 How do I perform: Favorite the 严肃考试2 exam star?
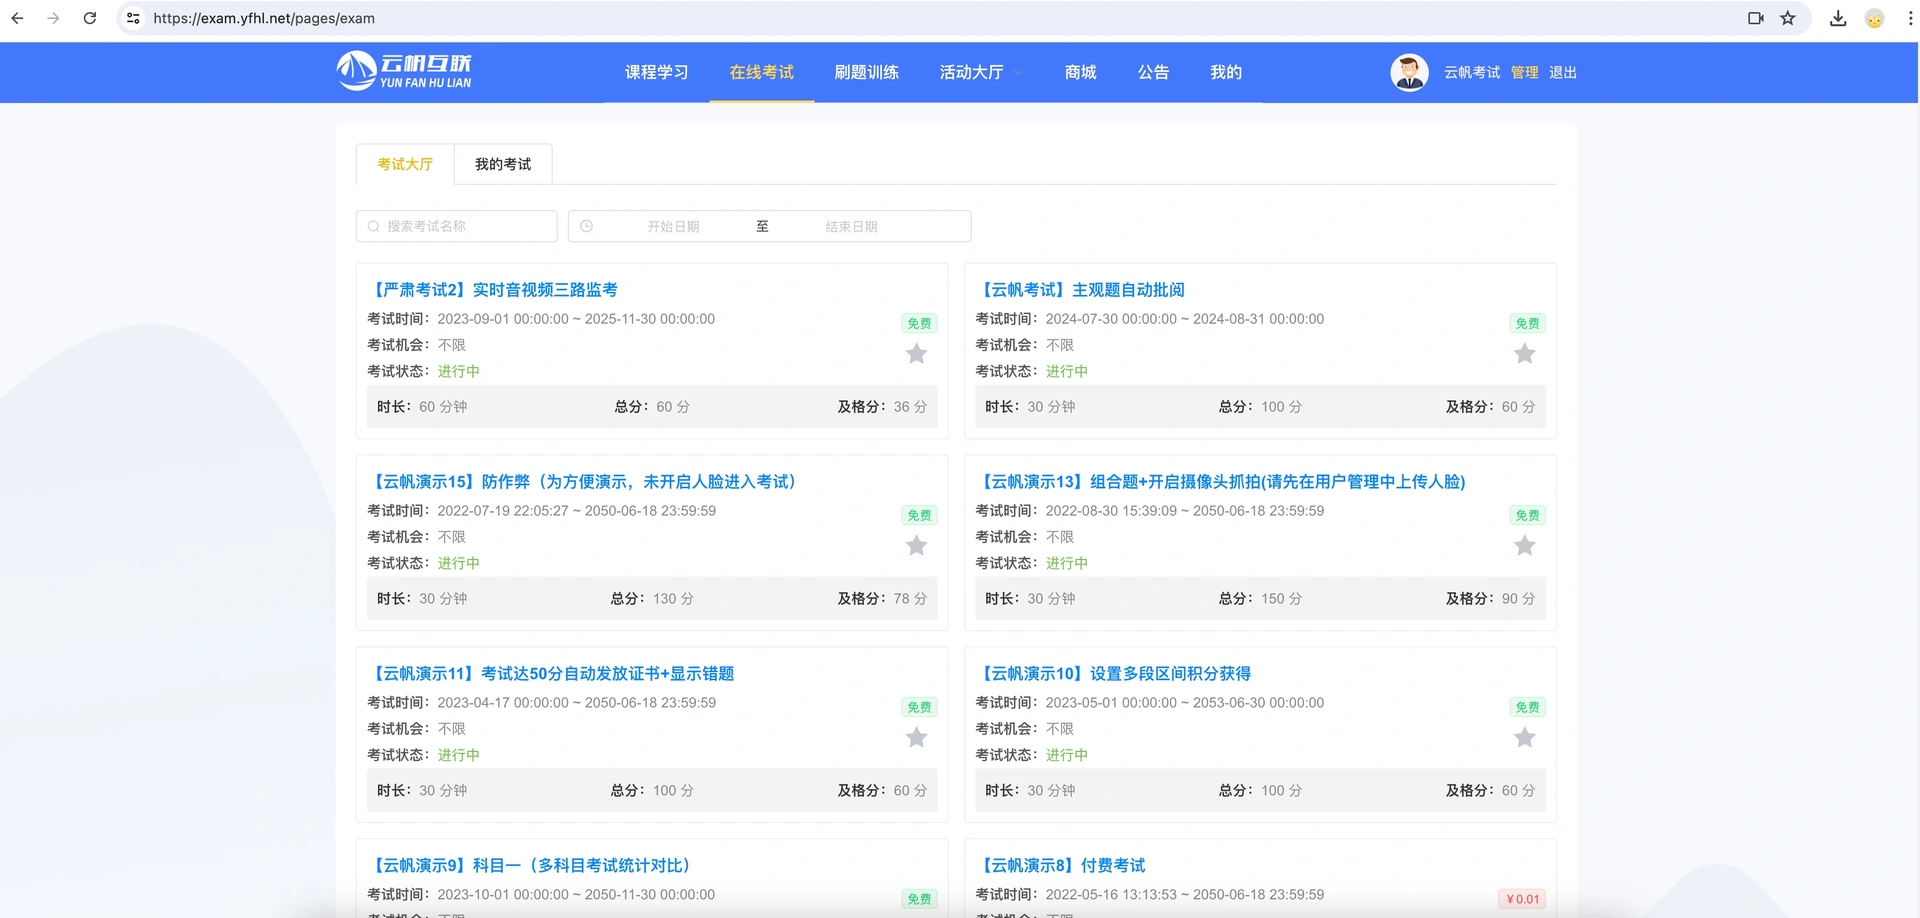pyautogui.click(x=916, y=353)
